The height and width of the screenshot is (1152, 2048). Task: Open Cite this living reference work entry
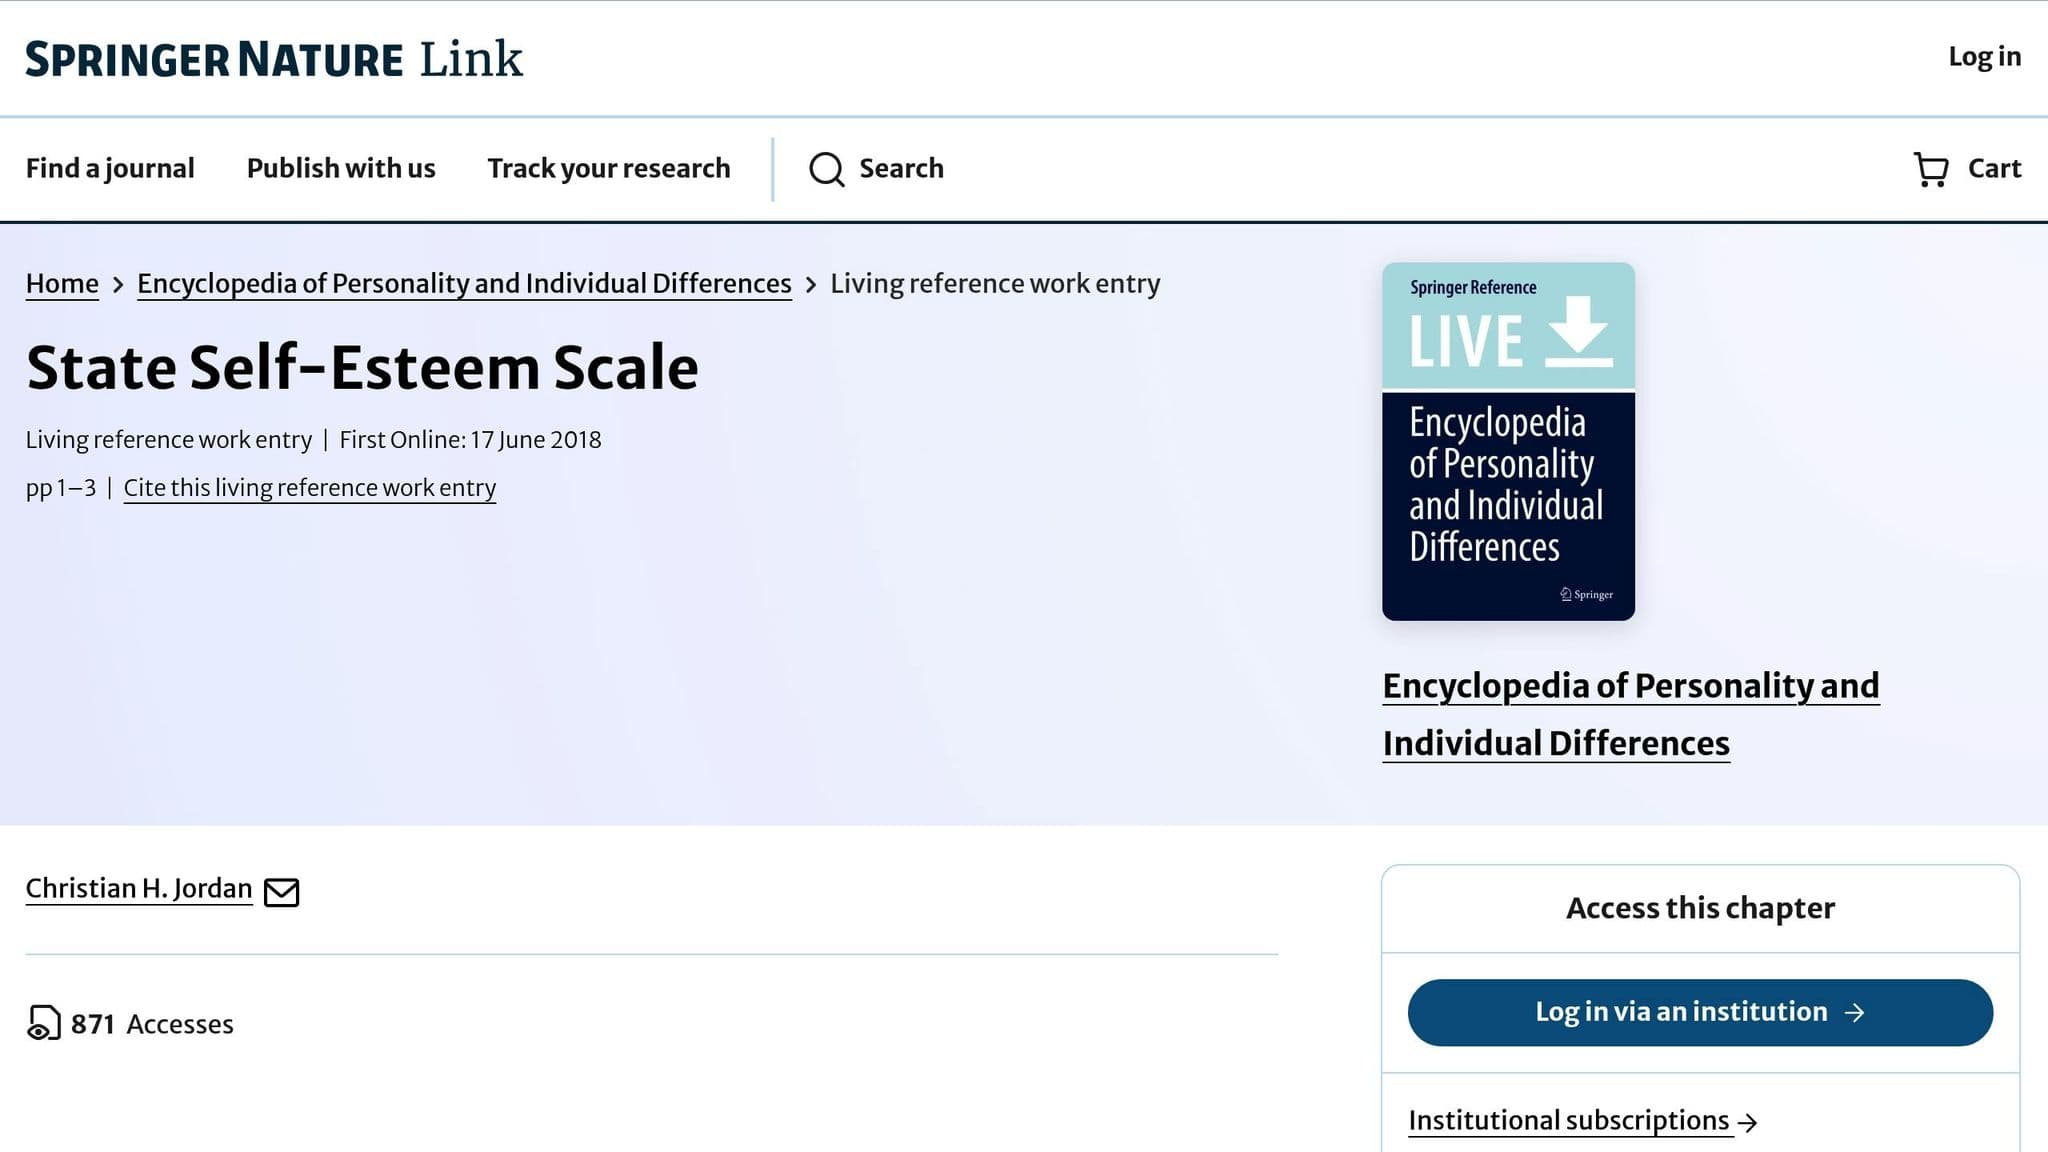(x=309, y=488)
